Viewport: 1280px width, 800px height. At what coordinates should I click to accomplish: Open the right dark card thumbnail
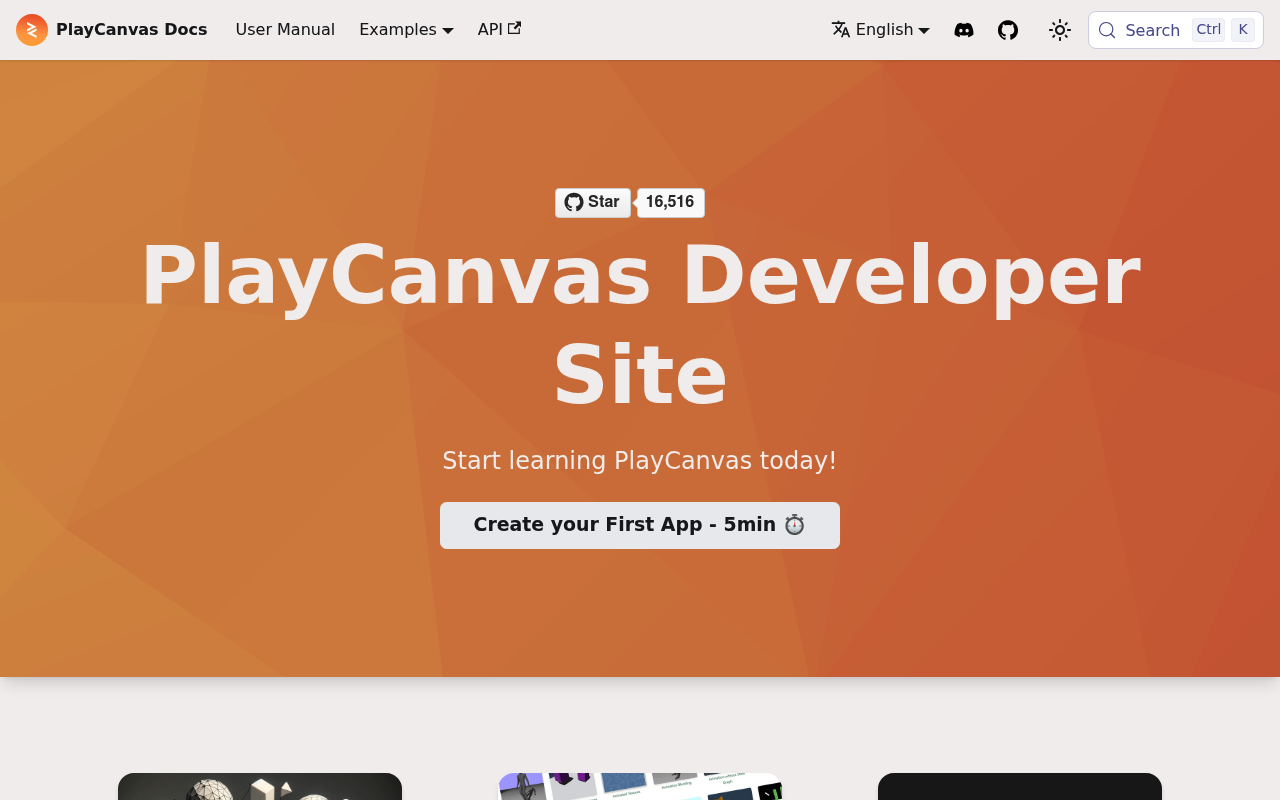pyautogui.click(x=1020, y=787)
